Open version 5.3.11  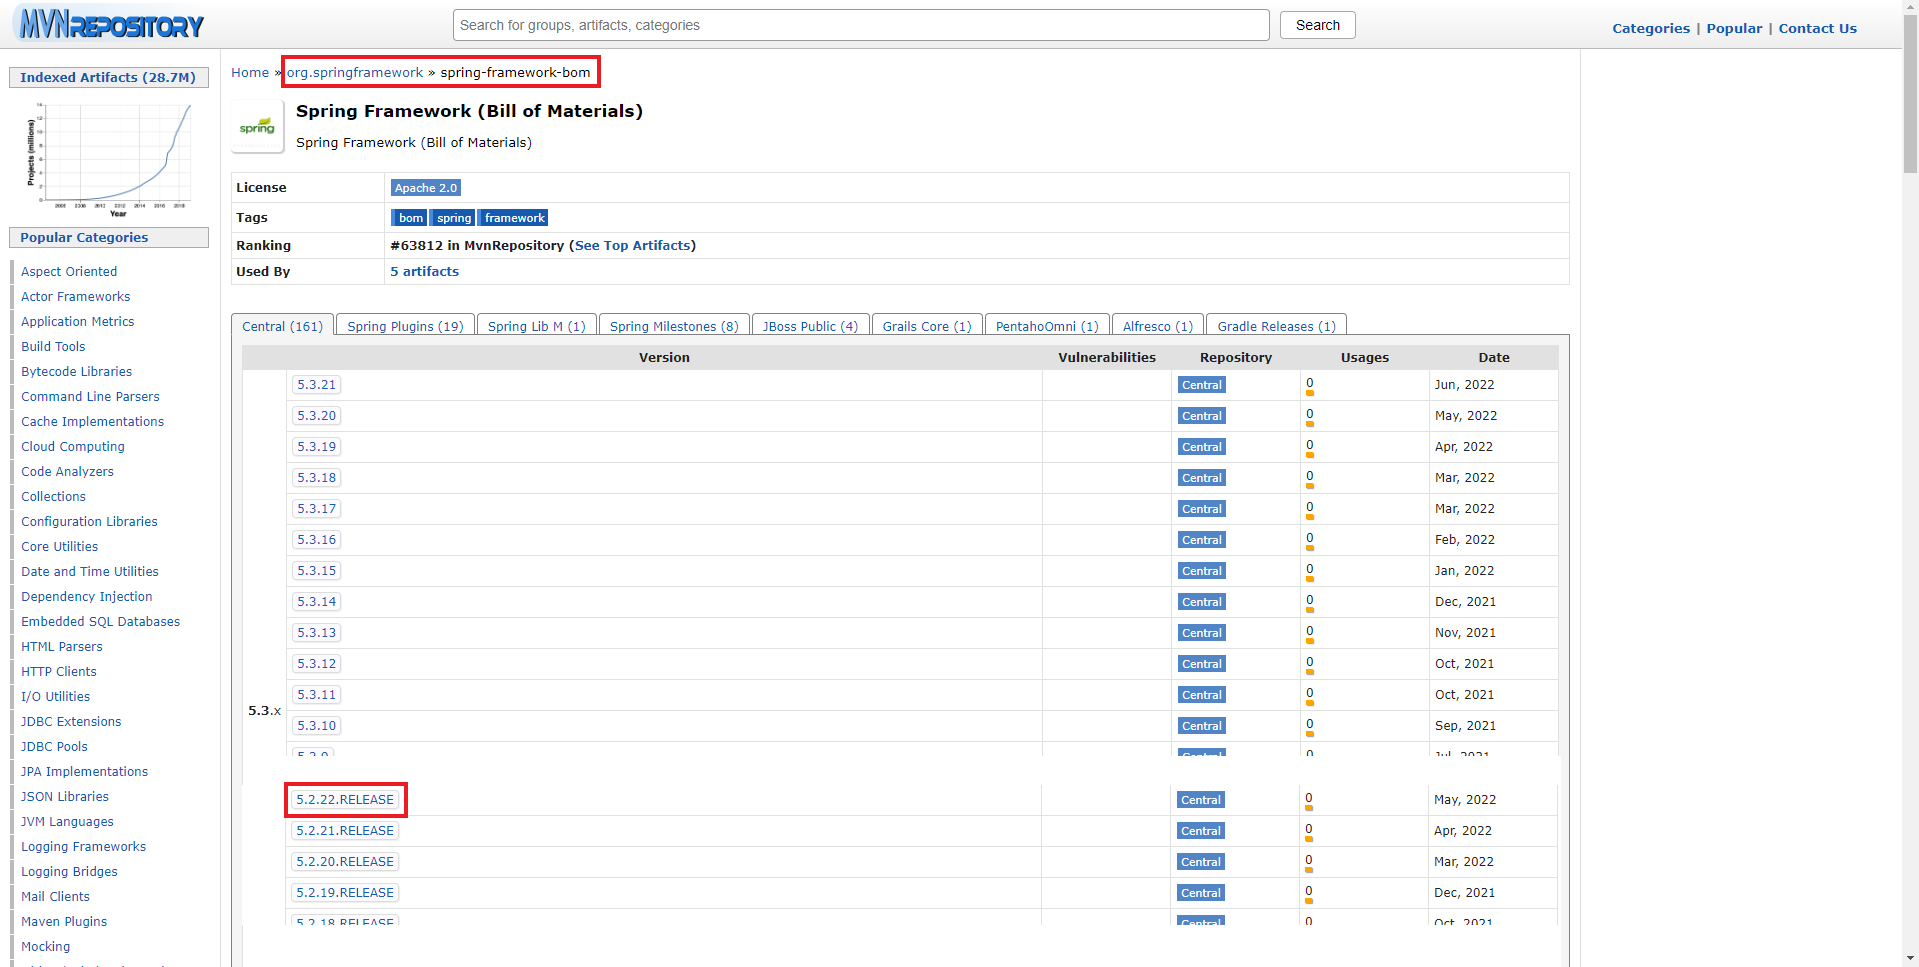coord(316,695)
